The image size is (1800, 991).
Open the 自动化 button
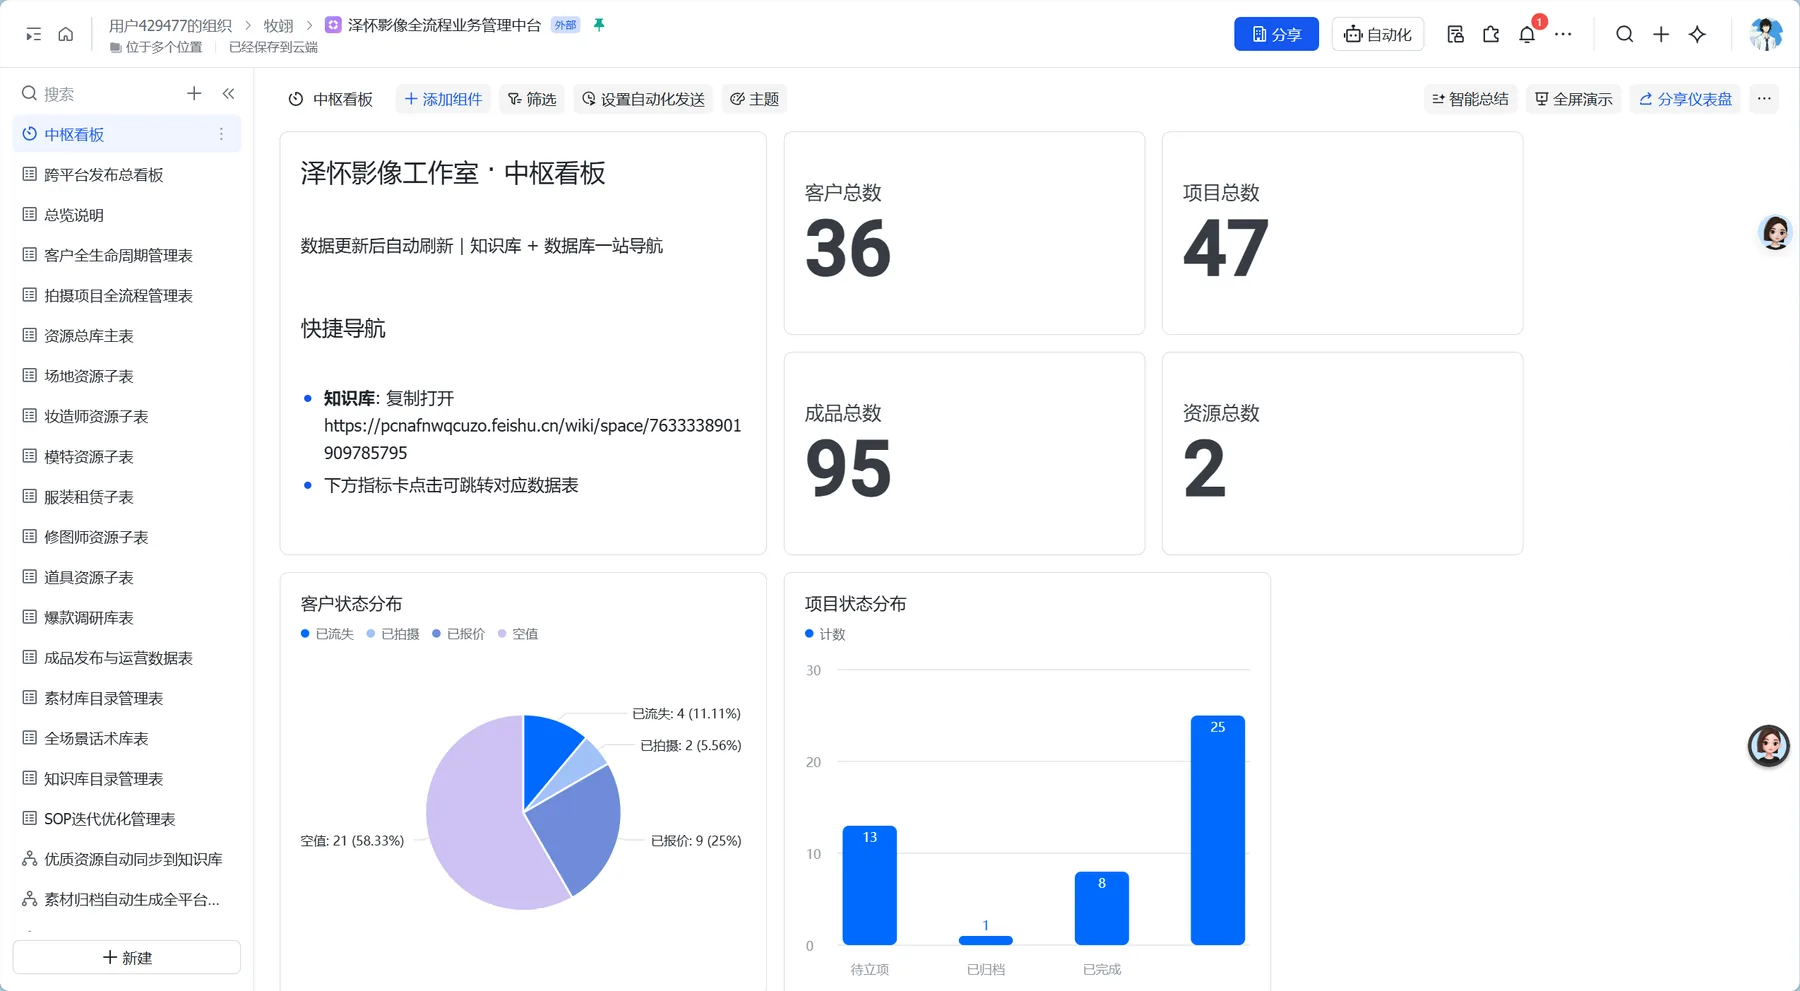pos(1378,34)
